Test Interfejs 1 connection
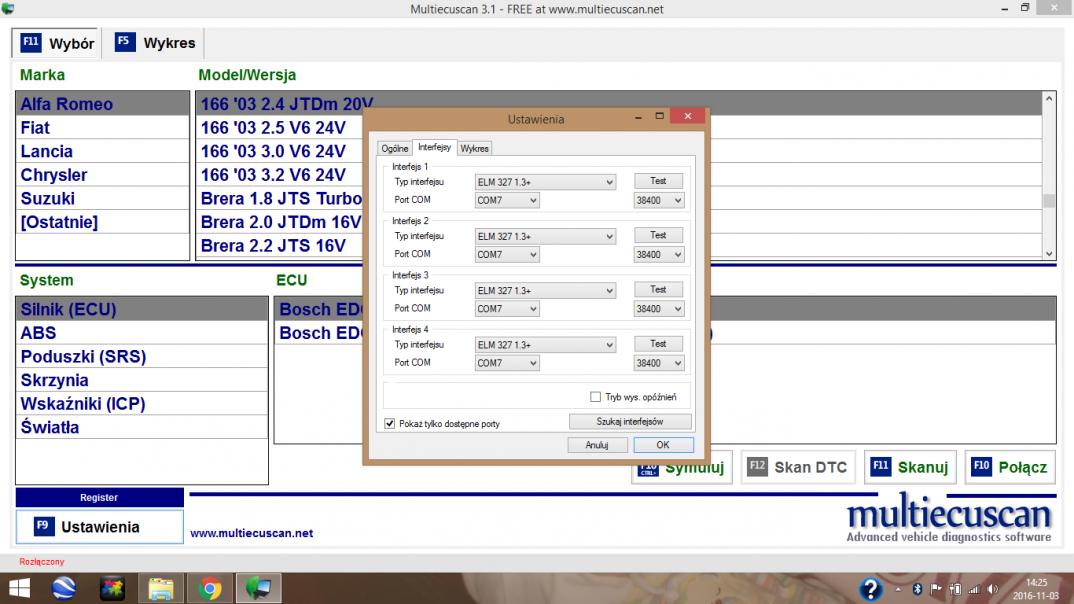 click(x=658, y=181)
